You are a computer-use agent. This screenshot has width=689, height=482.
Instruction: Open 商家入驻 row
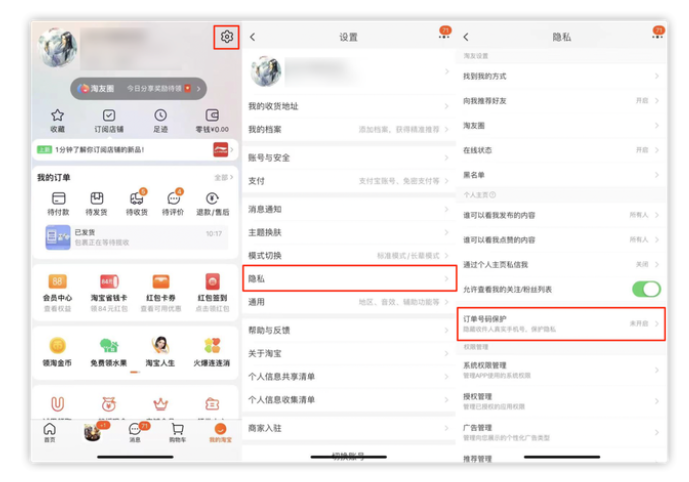[x=349, y=428]
